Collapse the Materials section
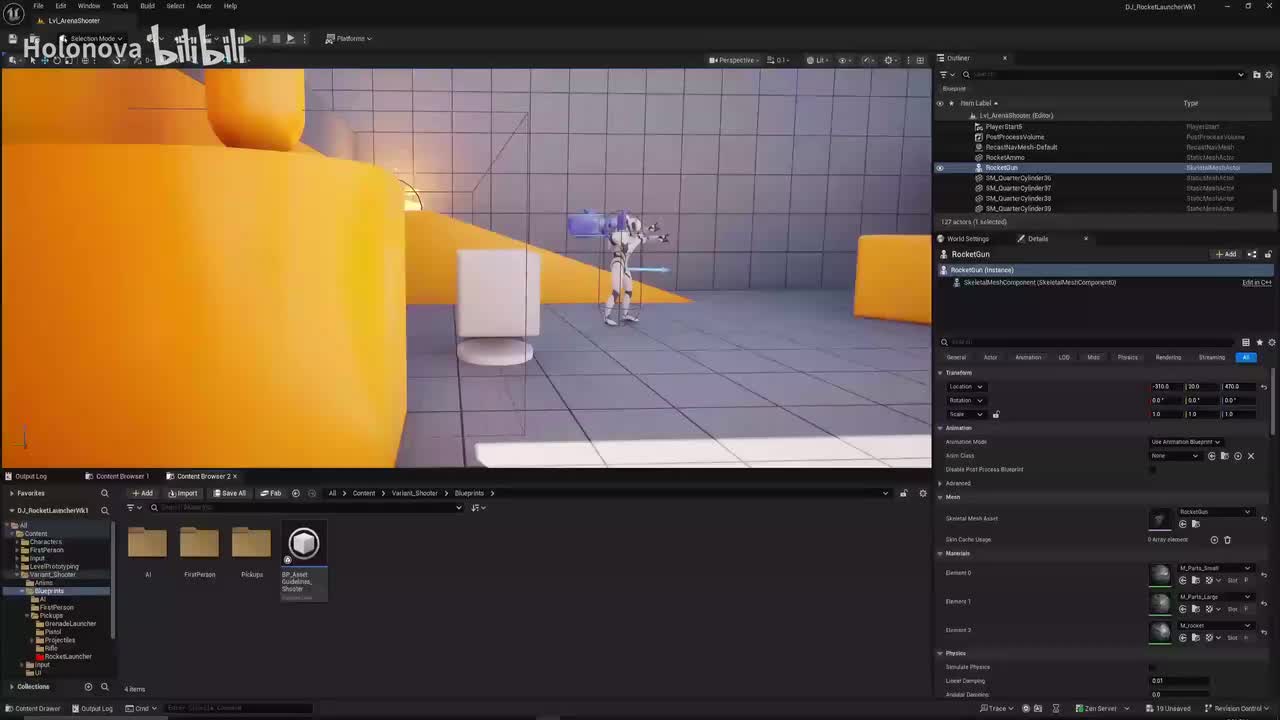The width and height of the screenshot is (1280, 720). point(940,554)
